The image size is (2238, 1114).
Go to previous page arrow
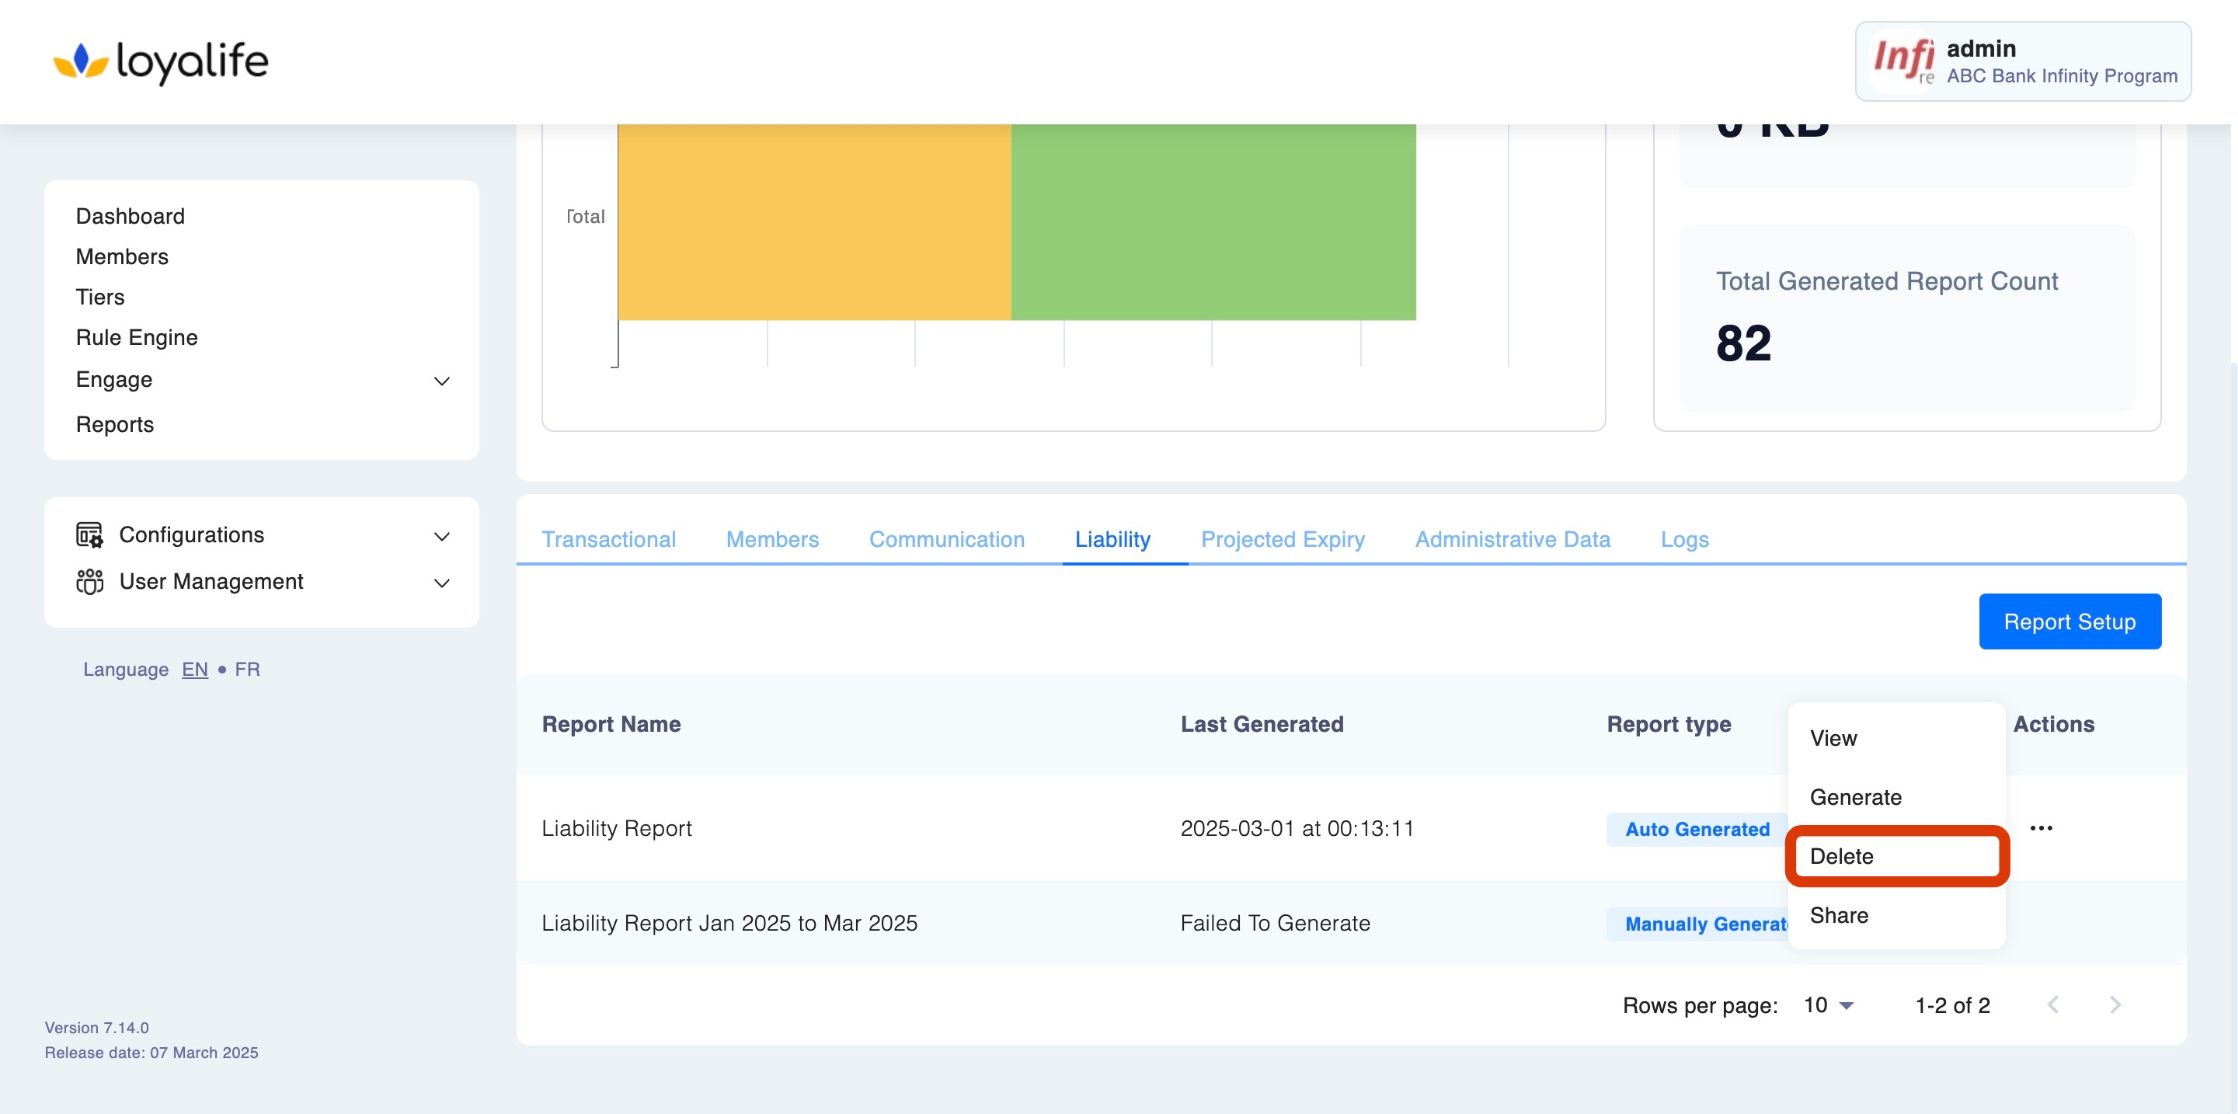coord(2053,1005)
